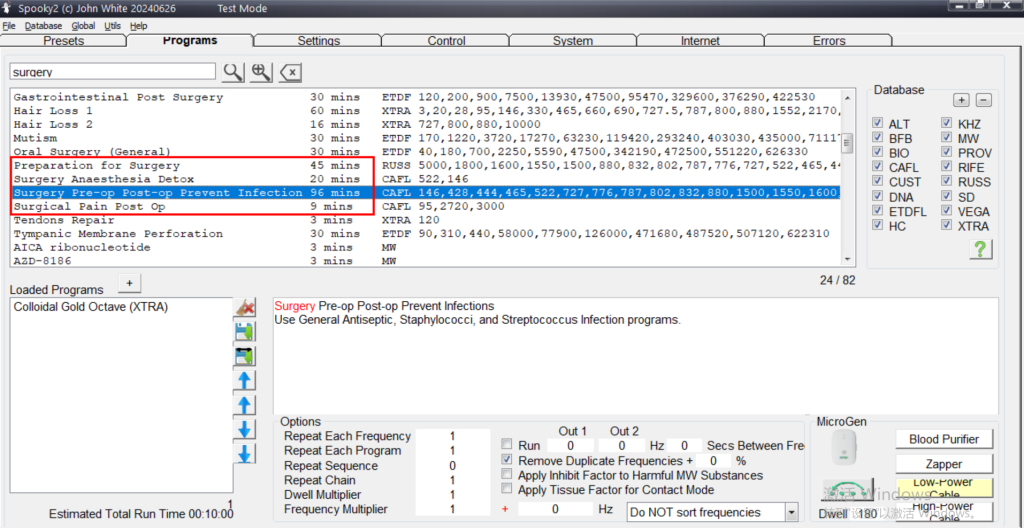Viewport: 1024px width, 528px height.
Task: Click the Repeat Each Frequency value field
Action: tap(452, 436)
